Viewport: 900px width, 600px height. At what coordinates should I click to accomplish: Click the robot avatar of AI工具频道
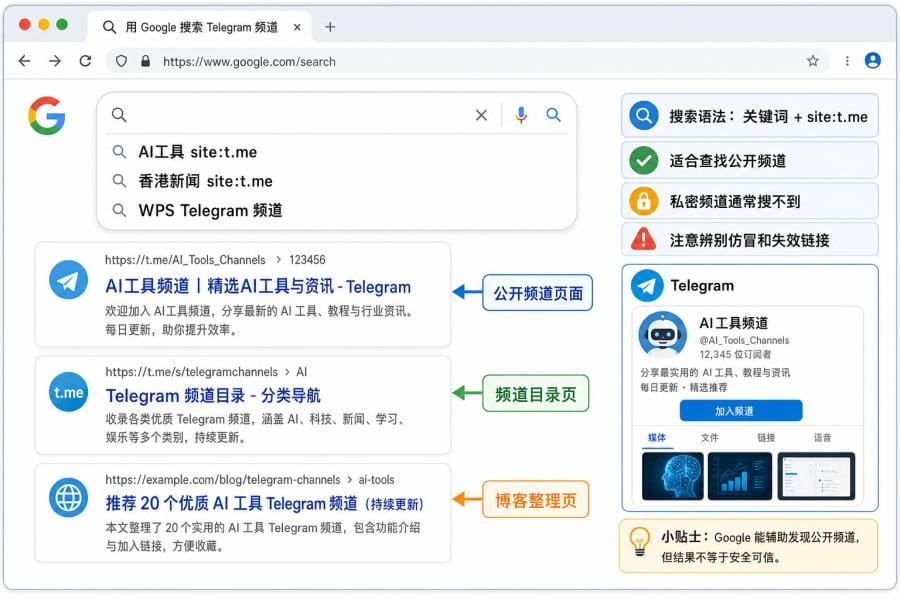click(x=662, y=335)
